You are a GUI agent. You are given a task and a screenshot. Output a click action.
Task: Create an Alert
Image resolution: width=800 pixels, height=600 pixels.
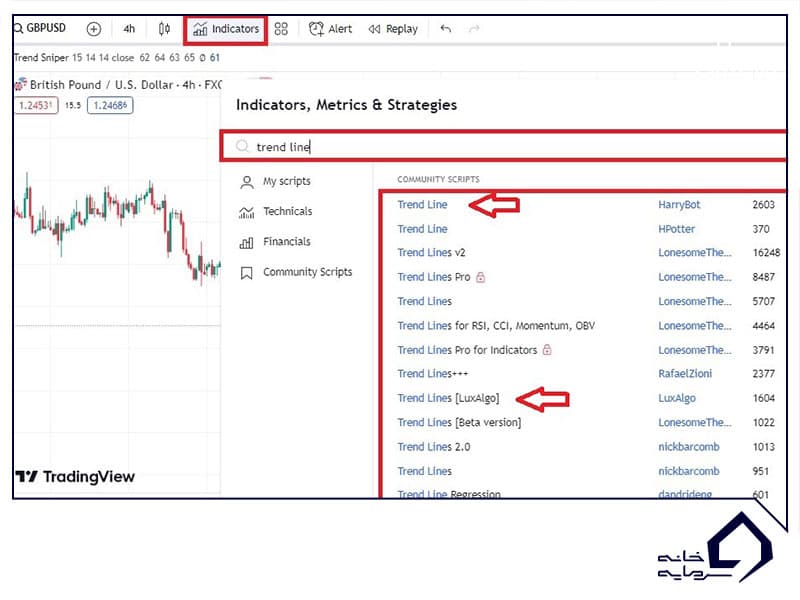330,29
